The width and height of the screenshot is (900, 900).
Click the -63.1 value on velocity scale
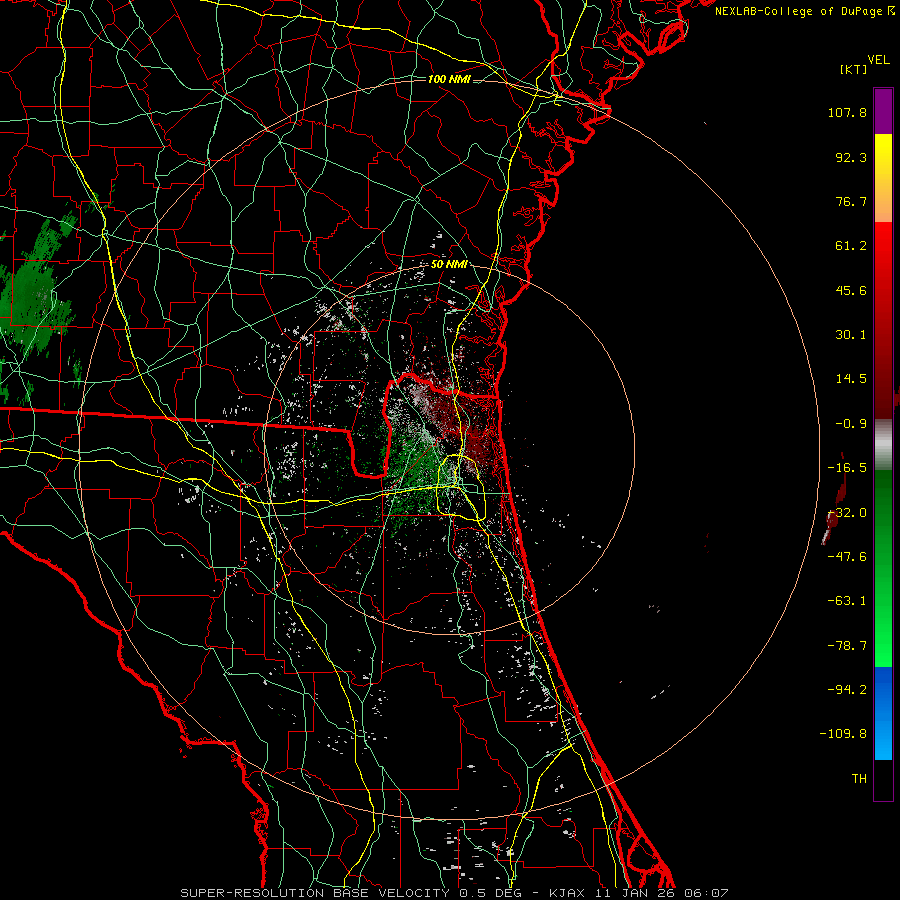click(x=847, y=601)
